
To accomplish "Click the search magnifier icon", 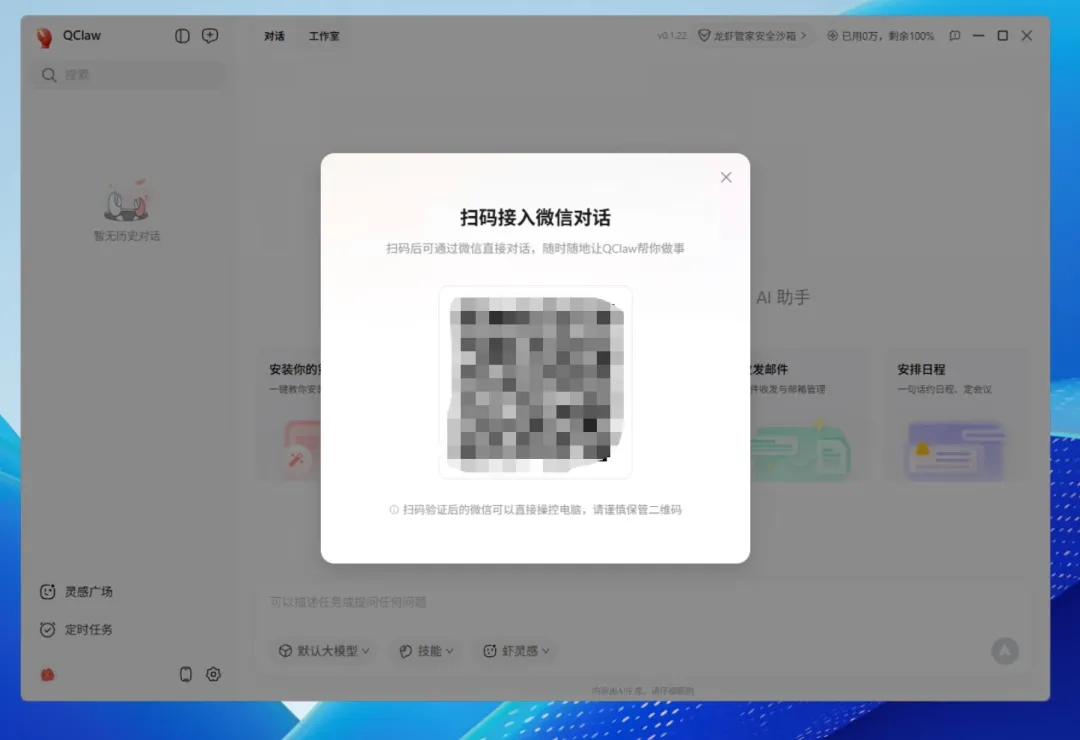I will [49, 74].
